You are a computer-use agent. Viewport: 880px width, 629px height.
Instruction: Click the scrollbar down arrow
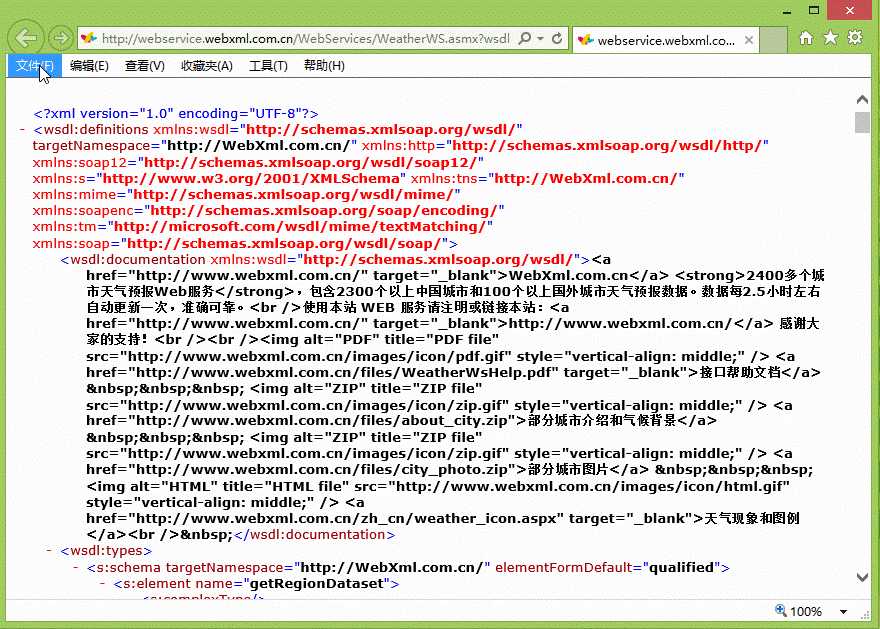click(863, 577)
